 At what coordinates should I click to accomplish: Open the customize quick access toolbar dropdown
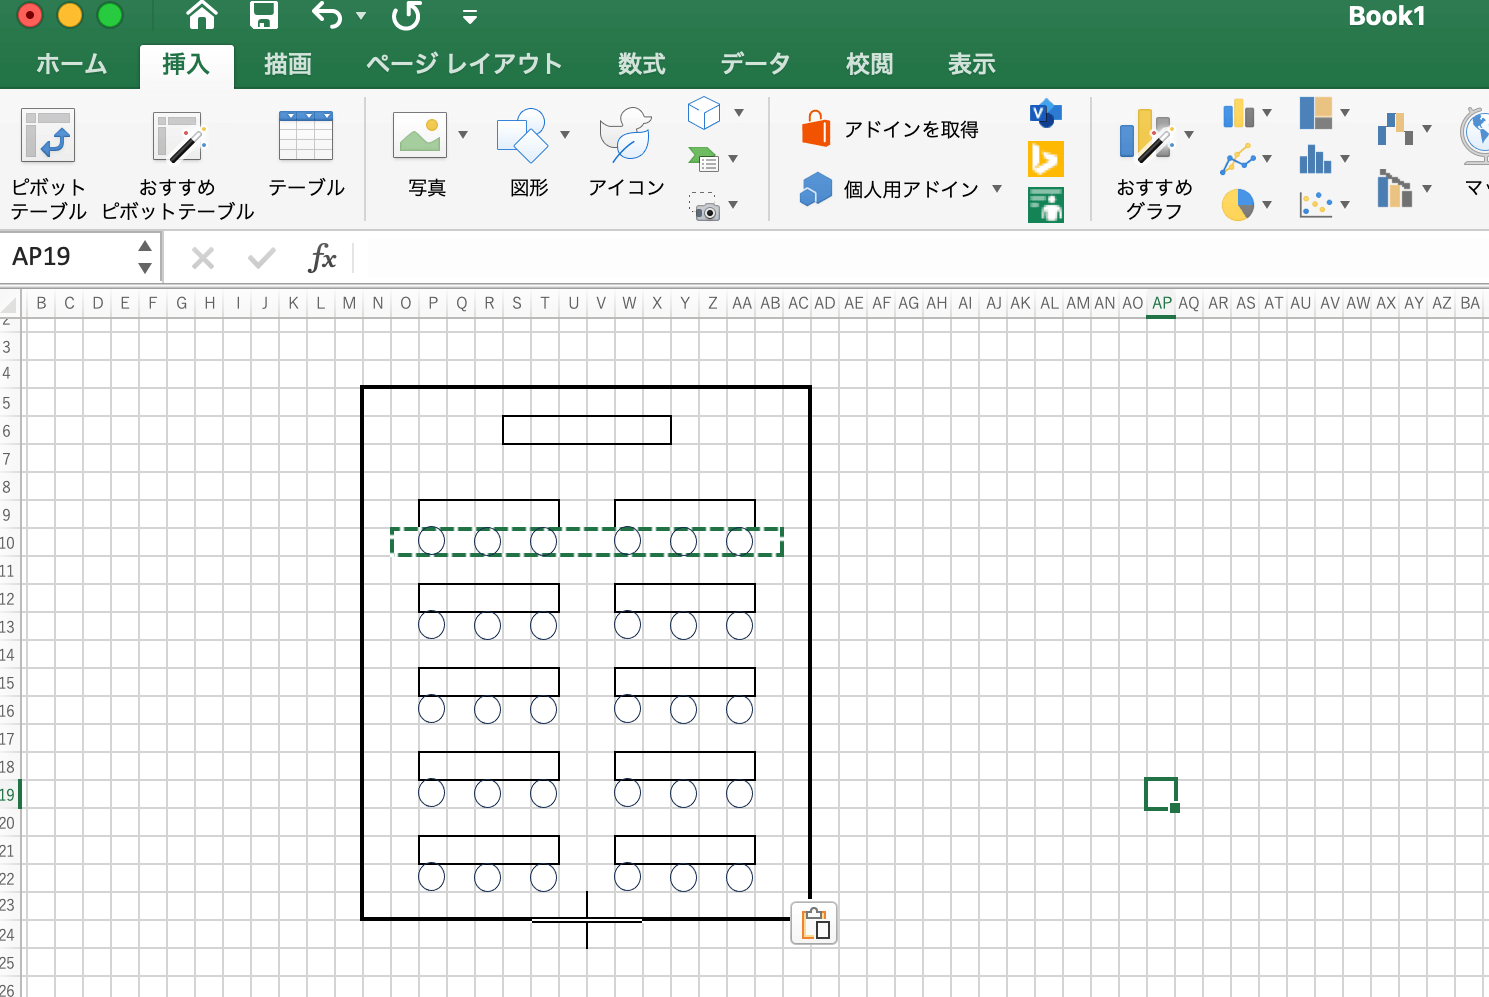click(469, 17)
